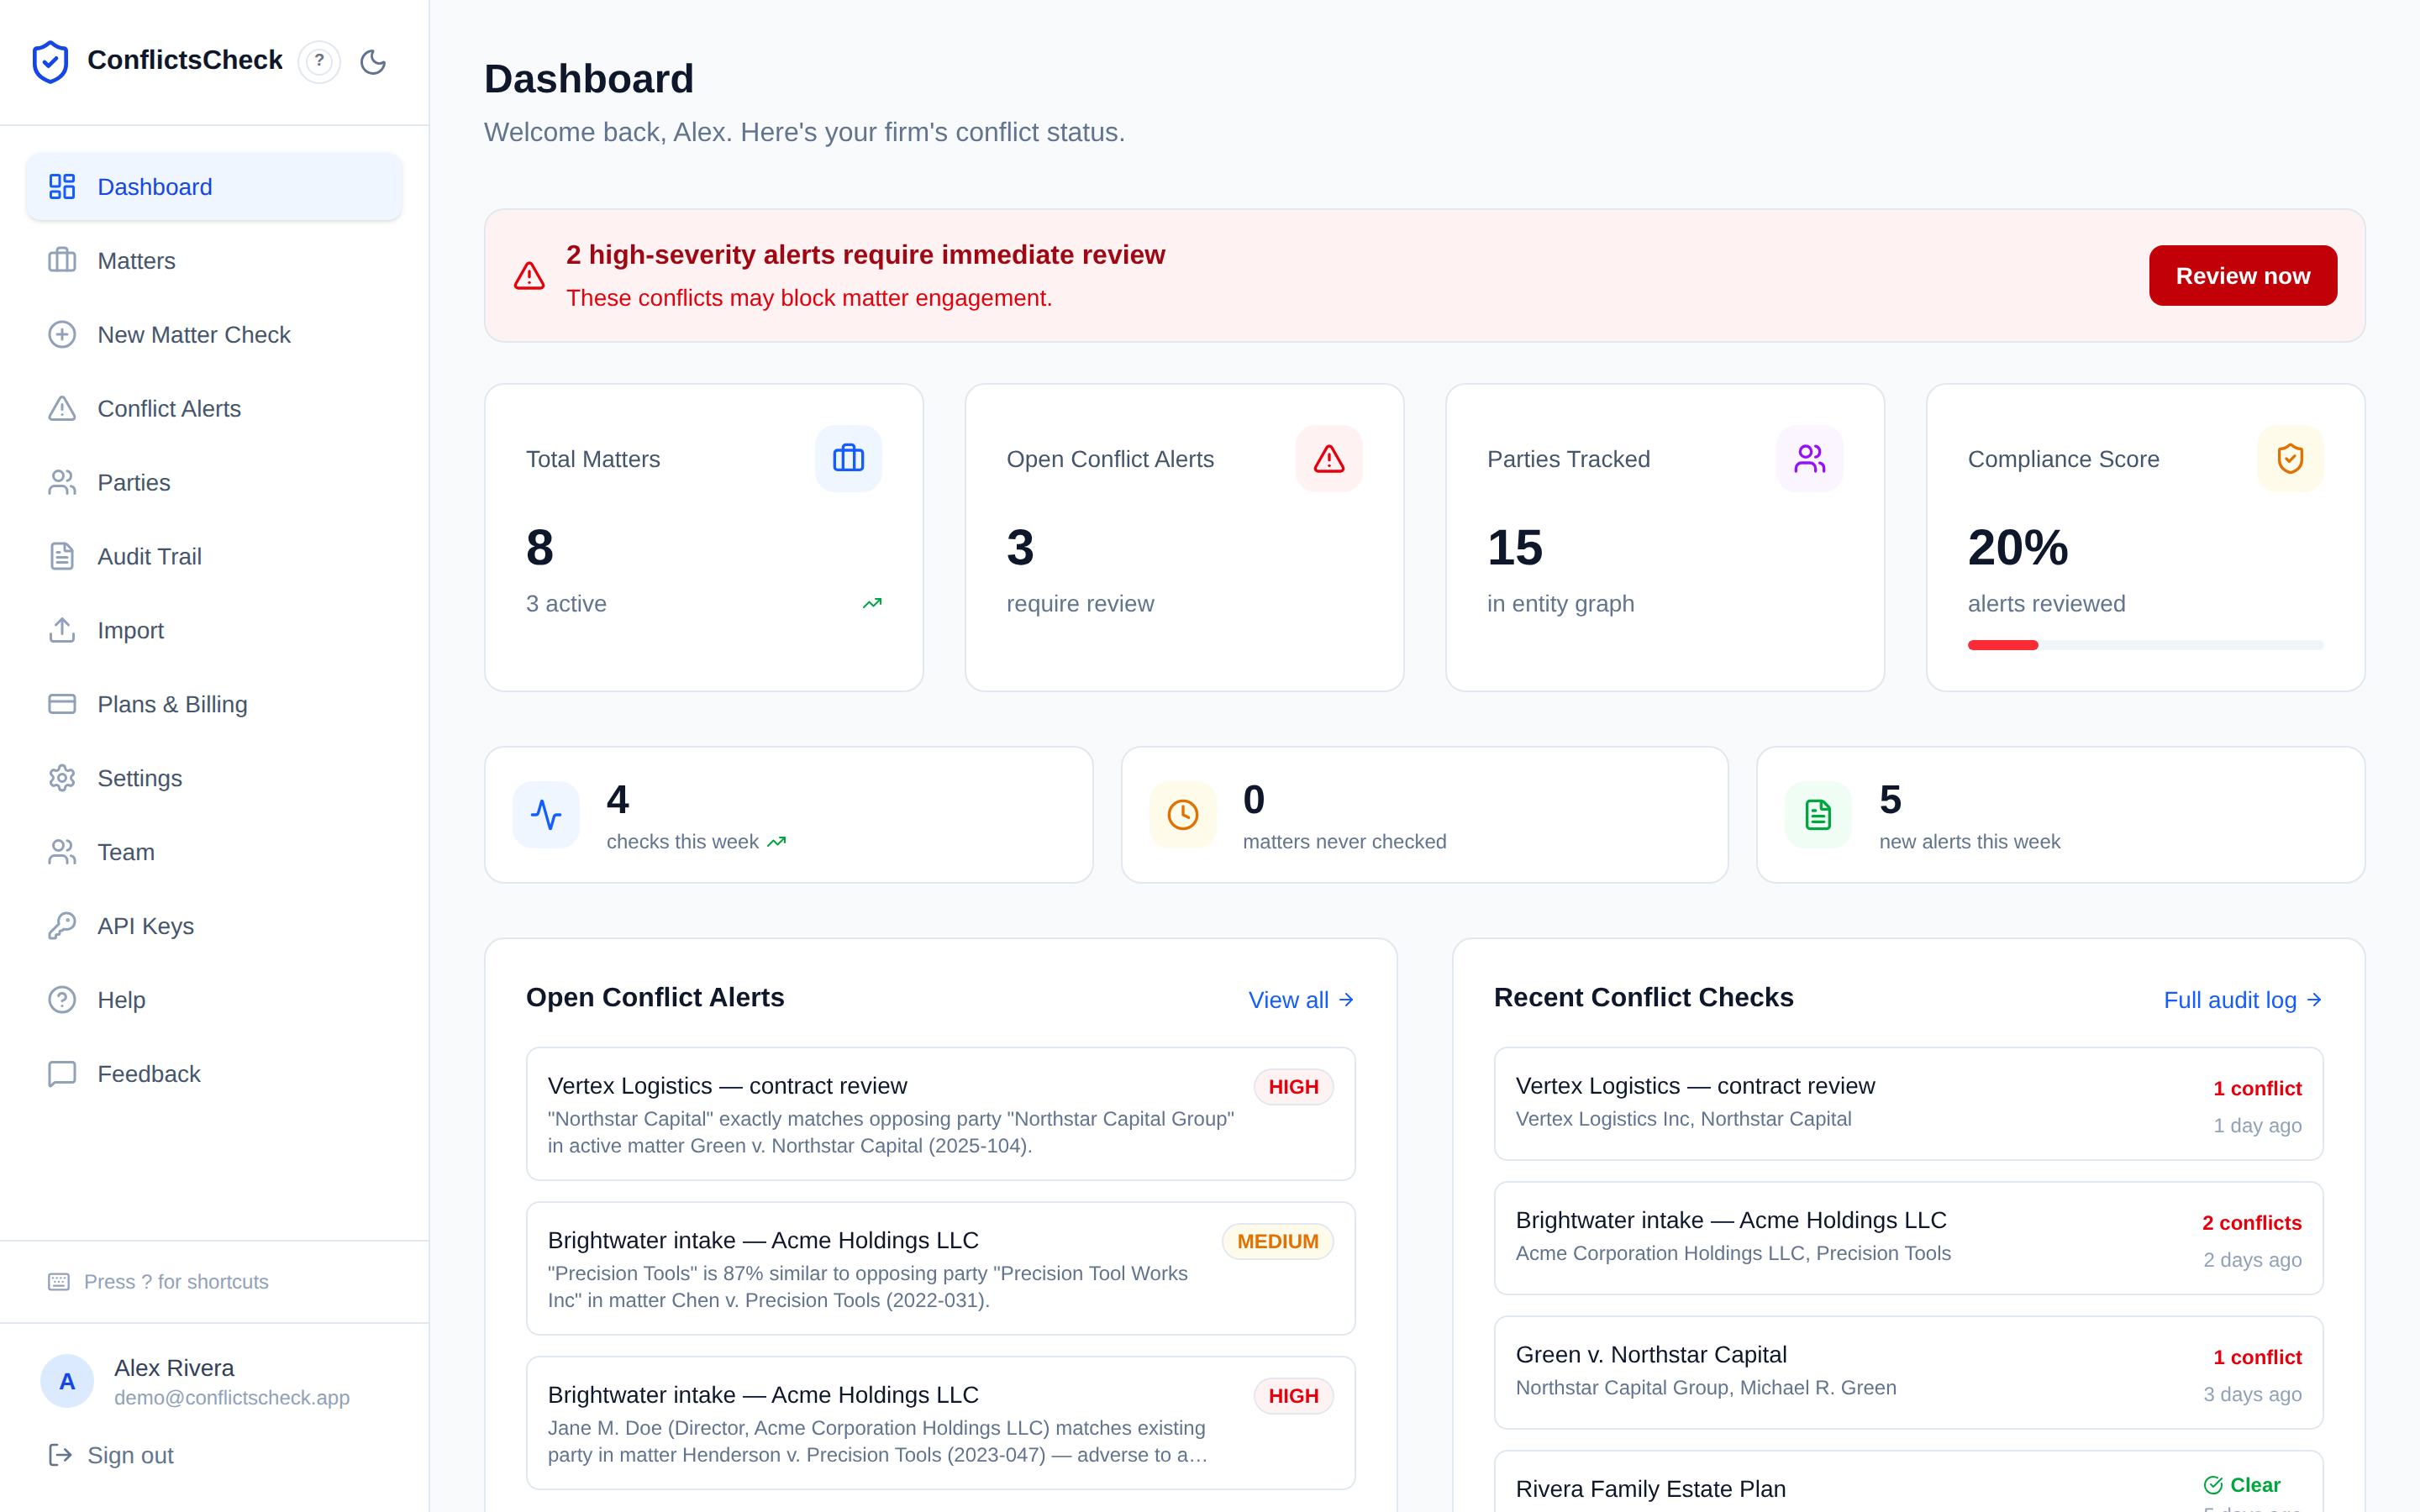
Task: Click the Plans & Billing card icon
Action: pos(62,705)
